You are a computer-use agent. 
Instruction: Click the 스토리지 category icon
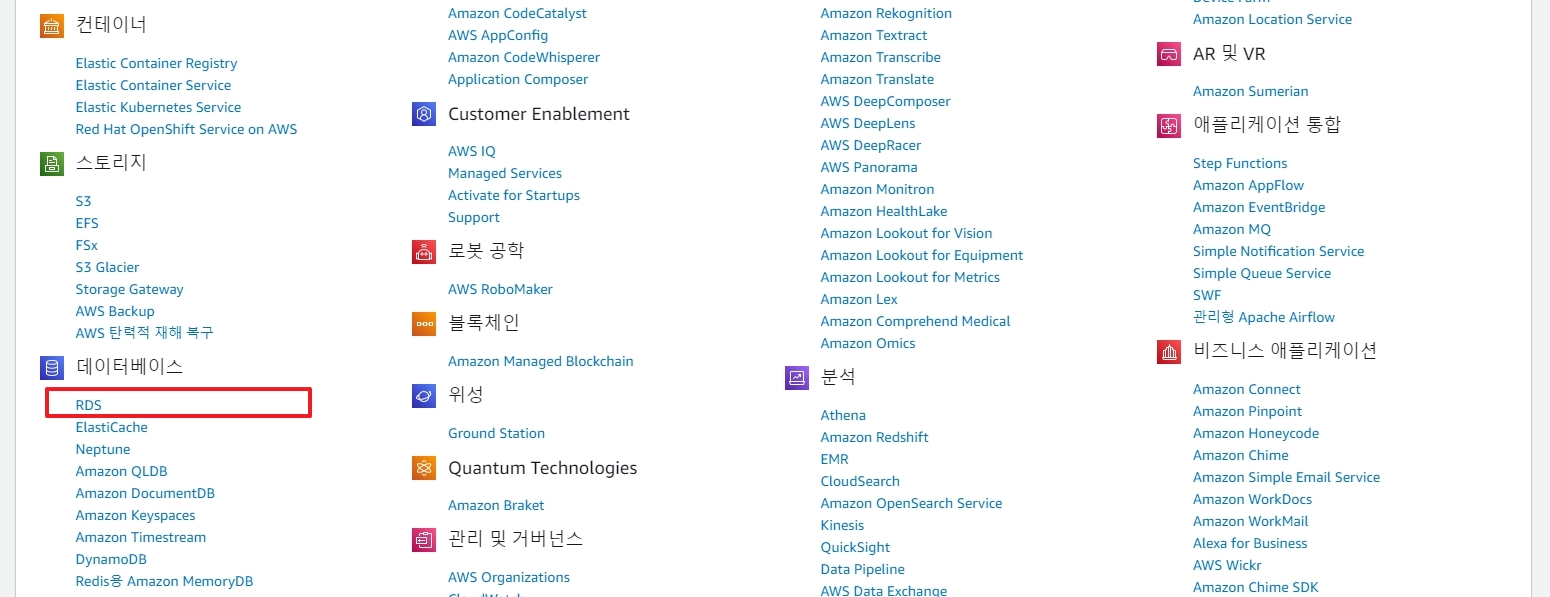pos(52,164)
